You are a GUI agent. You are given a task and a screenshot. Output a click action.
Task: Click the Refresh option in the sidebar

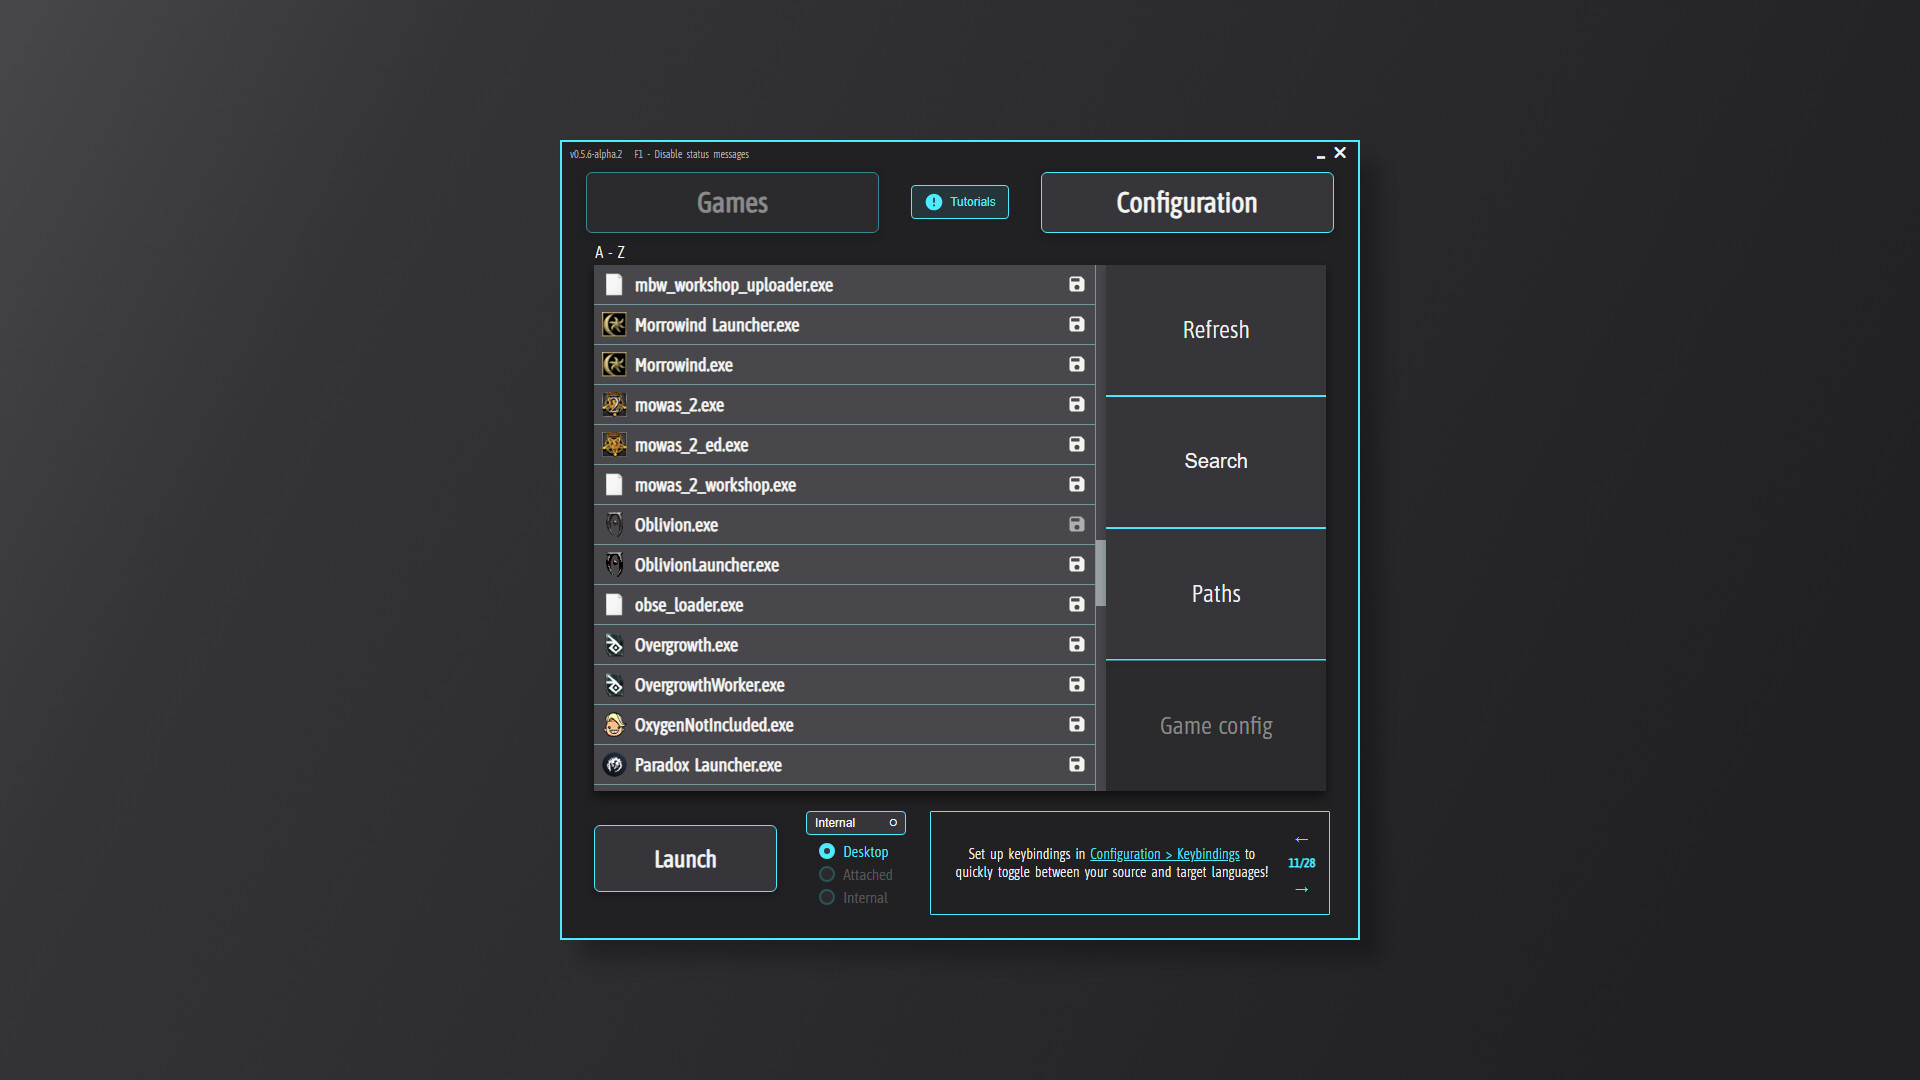click(x=1215, y=329)
